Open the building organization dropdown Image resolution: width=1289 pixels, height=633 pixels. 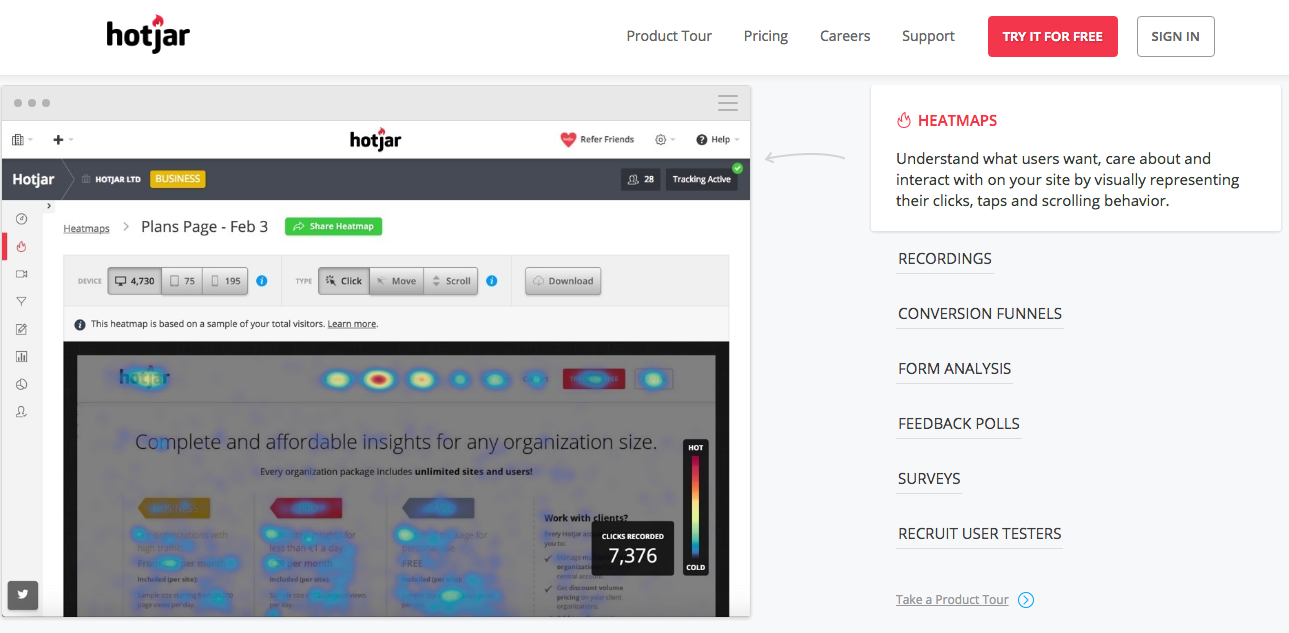(22, 140)
